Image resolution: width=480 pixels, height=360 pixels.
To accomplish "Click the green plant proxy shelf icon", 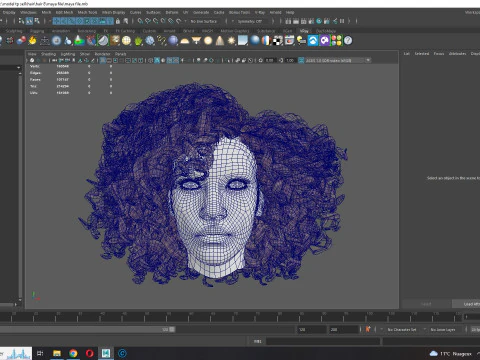I will [138, 41].
